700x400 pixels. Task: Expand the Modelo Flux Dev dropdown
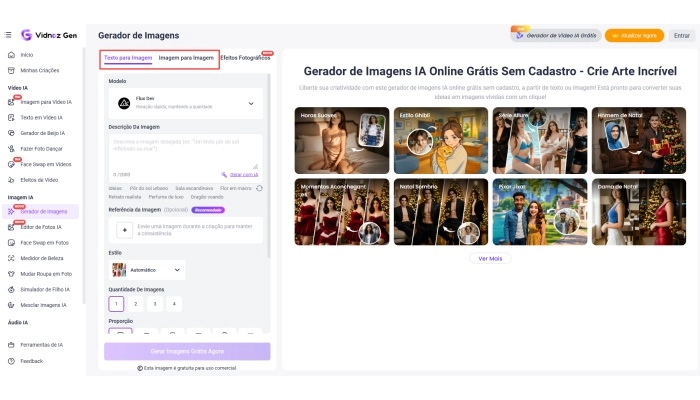[x=185, y=103]
